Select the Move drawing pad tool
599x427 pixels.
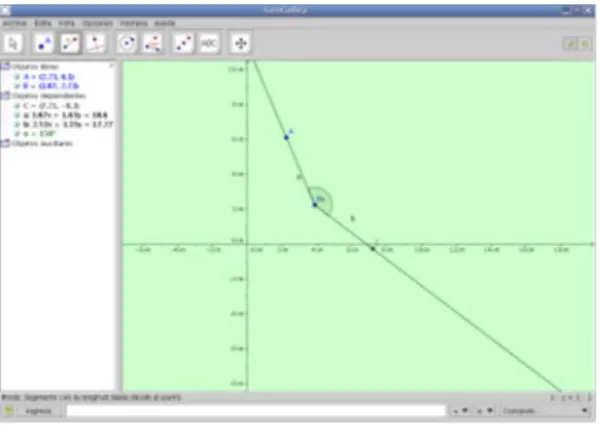[241, 44]
